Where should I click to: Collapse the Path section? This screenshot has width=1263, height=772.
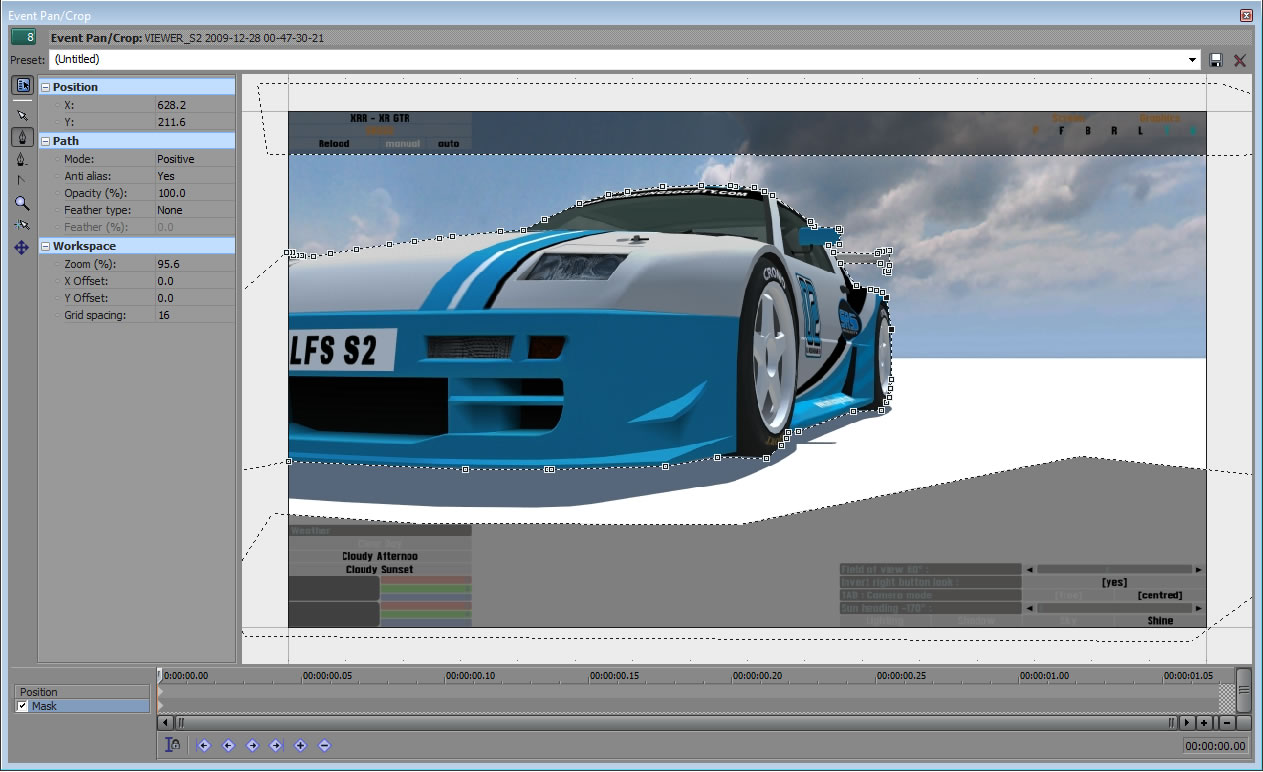[x=46, y=141]
